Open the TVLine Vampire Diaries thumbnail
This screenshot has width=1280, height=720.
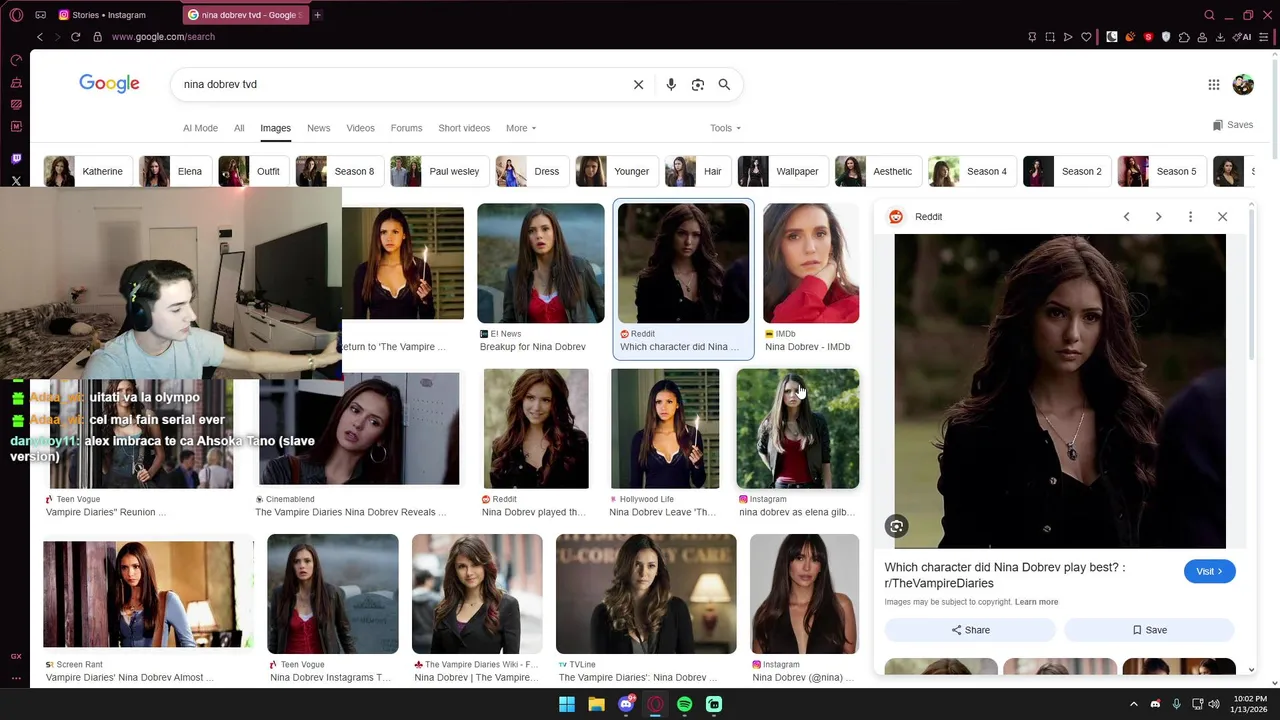click(646, 594)
